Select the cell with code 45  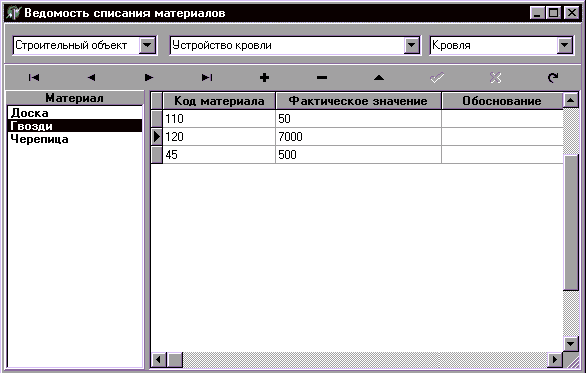[x=219, y=155]
